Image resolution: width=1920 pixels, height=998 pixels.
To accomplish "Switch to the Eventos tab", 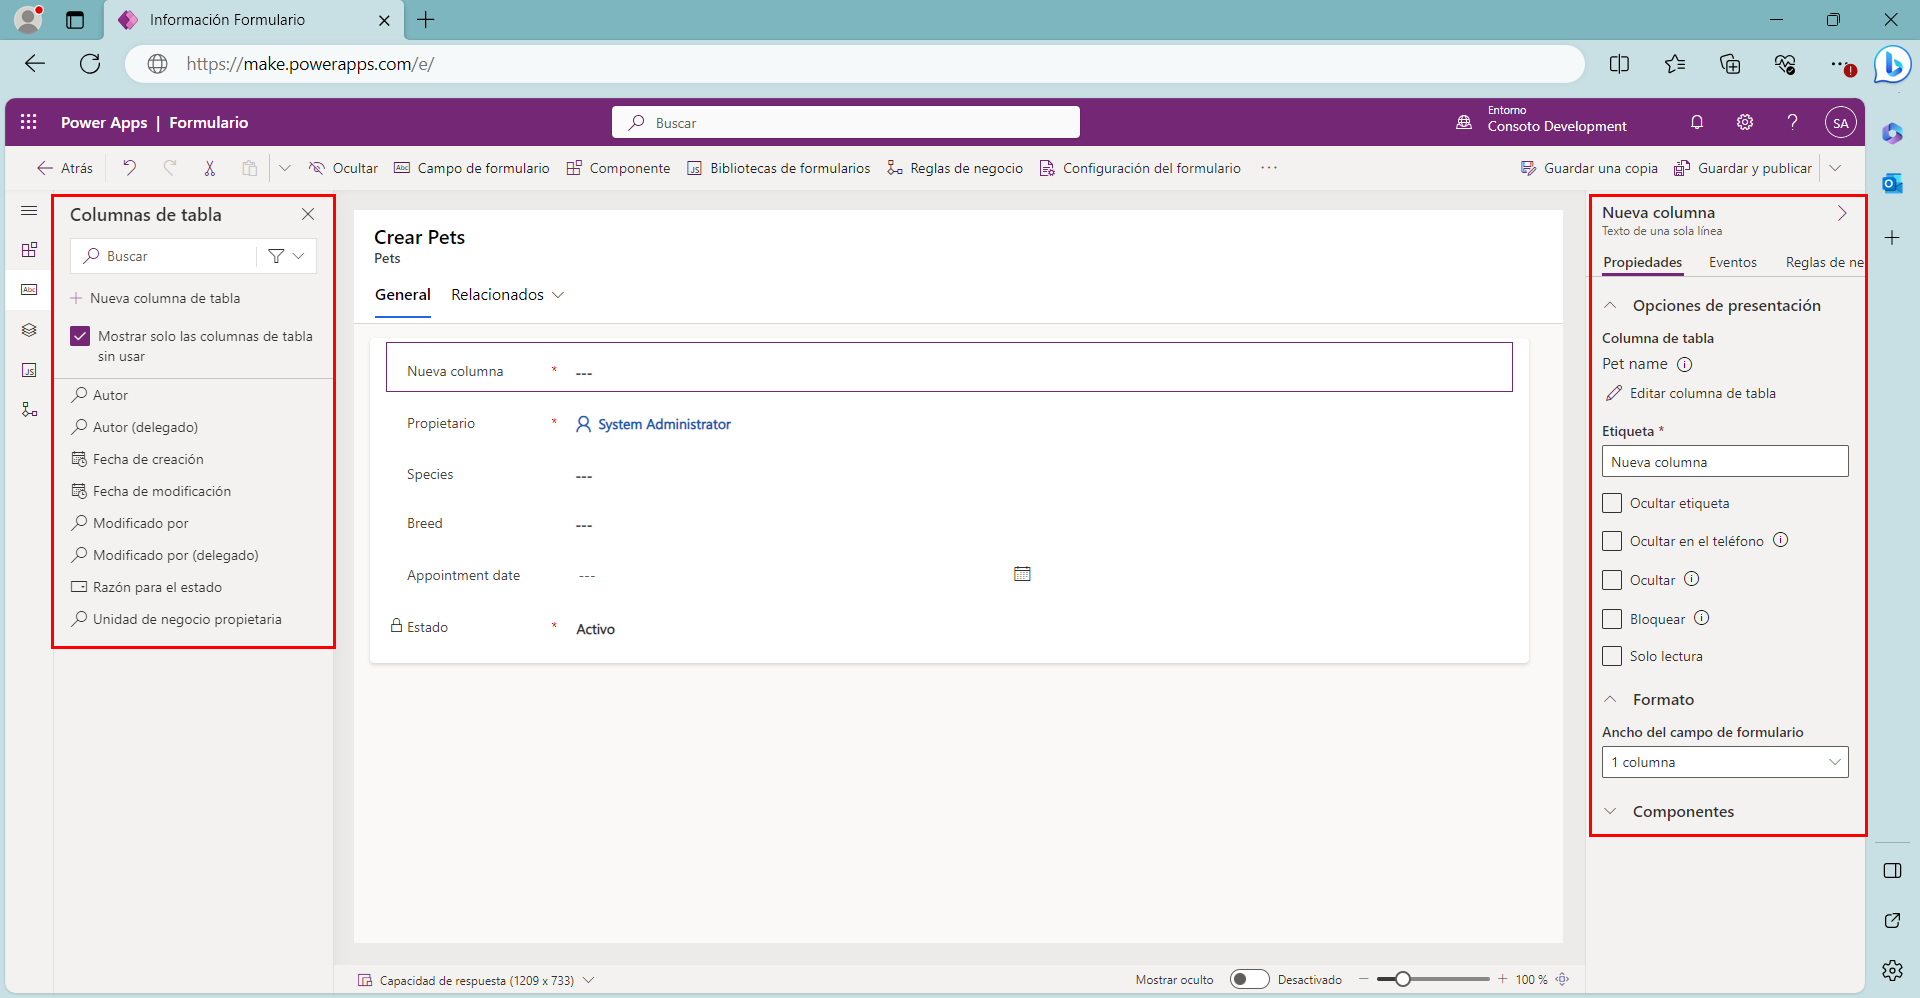I will (1733, 263).
